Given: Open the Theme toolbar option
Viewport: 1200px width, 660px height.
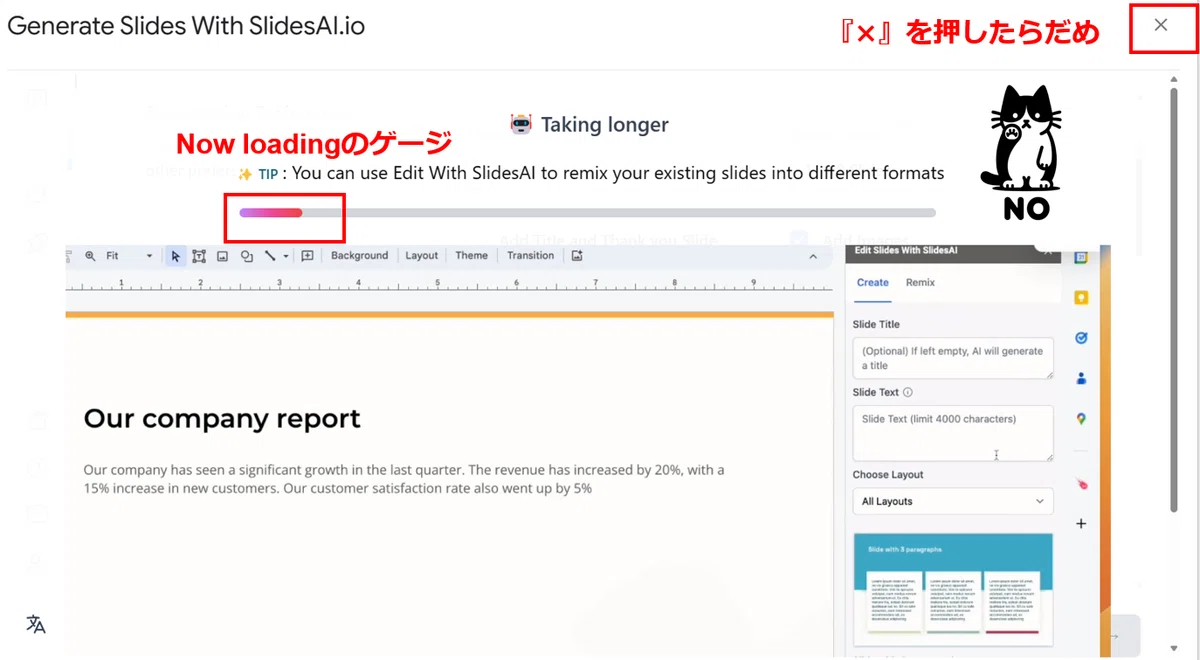Looking at the screenshot, I should pos(471,256).
